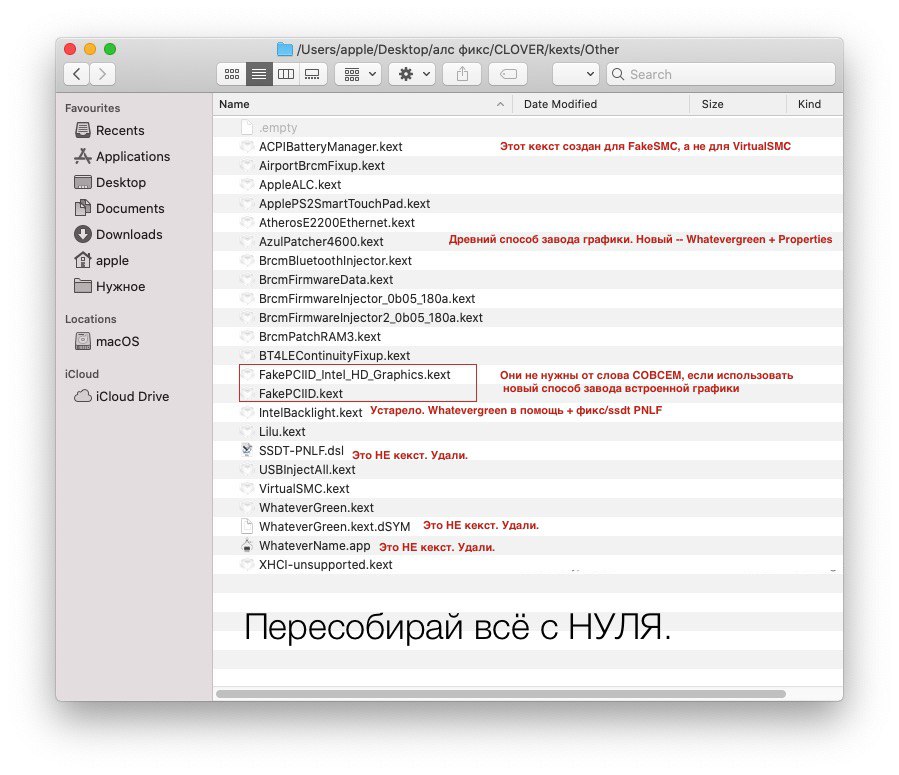
Task: Open Applications in the sidebar
Action: pyautogui.click(x=122, y=156)
